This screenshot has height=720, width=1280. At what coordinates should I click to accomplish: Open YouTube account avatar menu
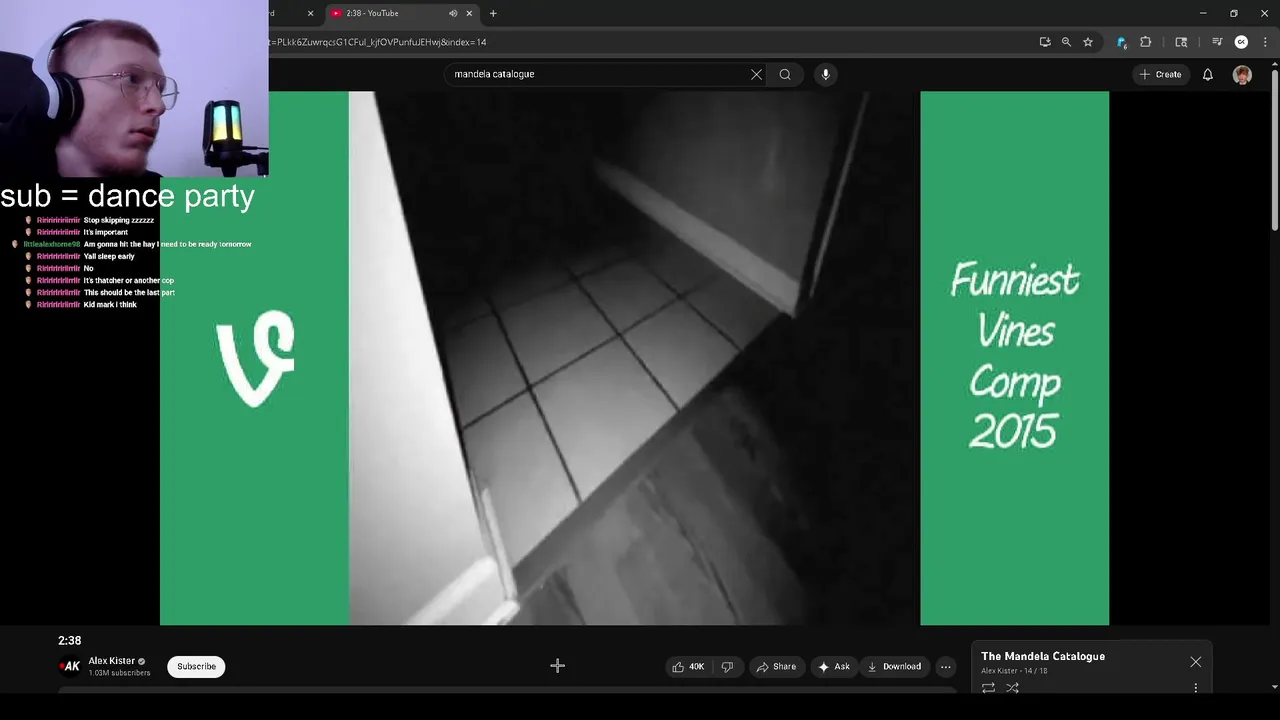(1242, 74)
